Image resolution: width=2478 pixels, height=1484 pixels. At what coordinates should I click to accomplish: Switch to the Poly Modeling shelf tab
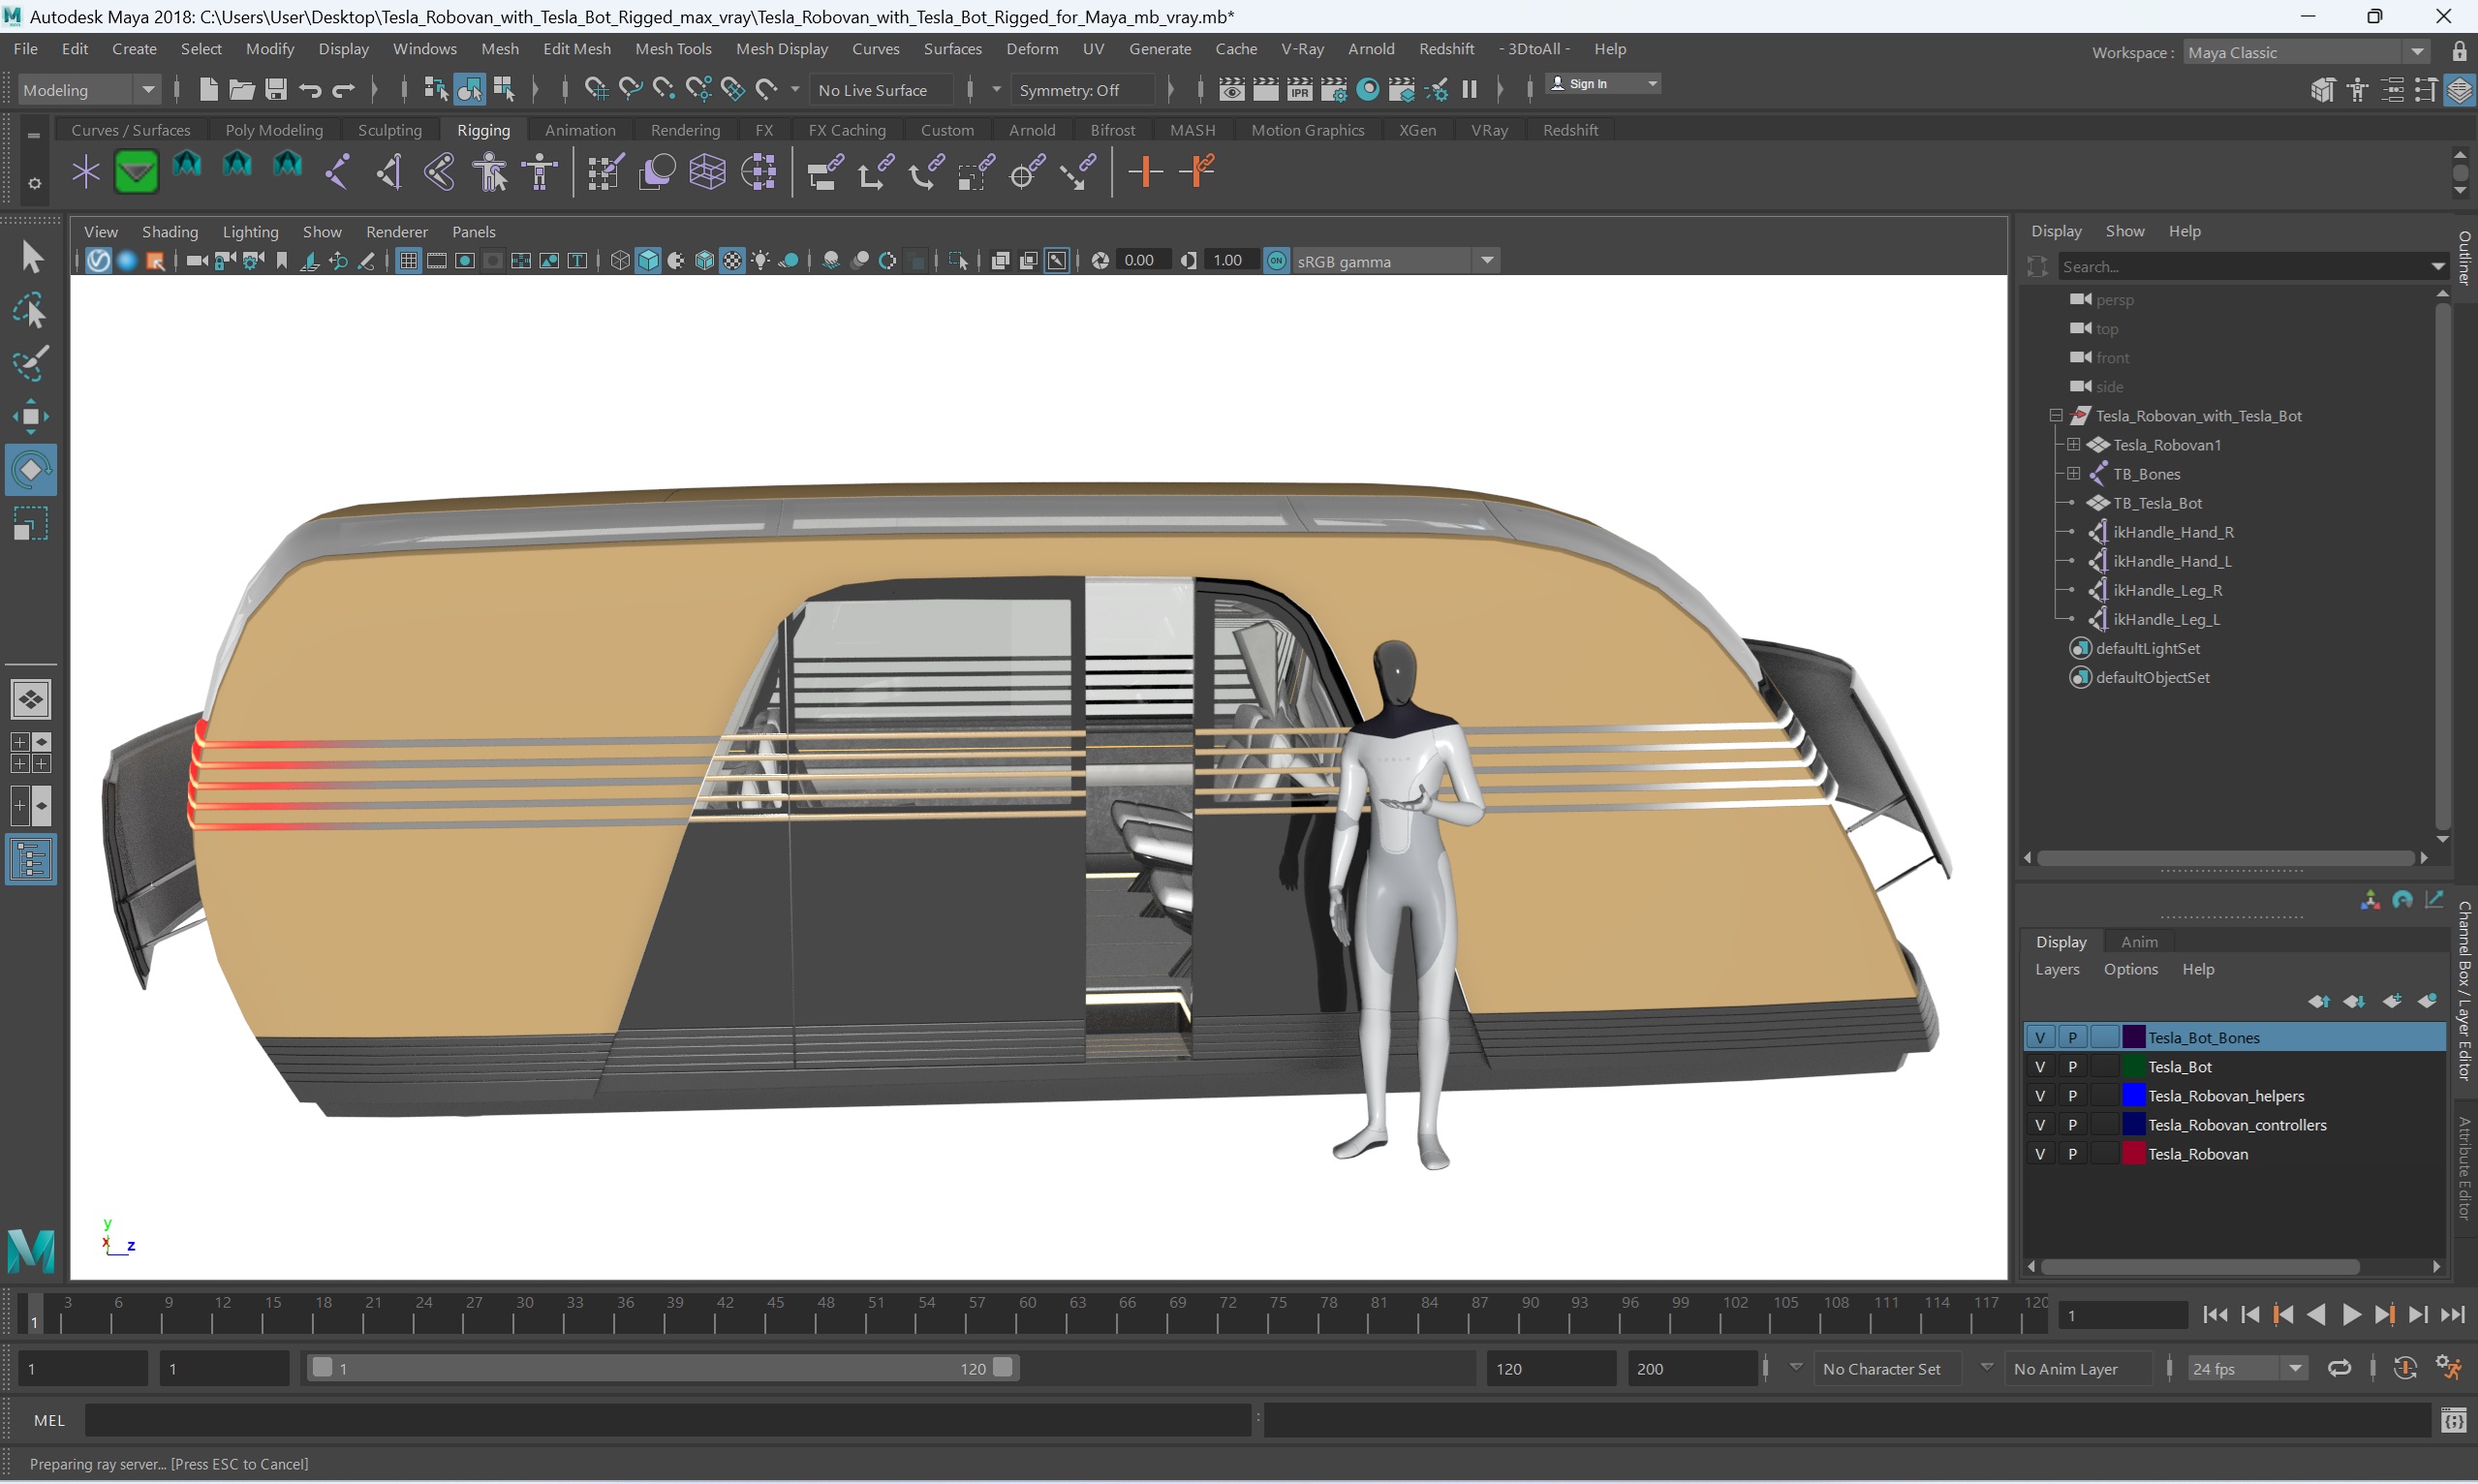273,130
